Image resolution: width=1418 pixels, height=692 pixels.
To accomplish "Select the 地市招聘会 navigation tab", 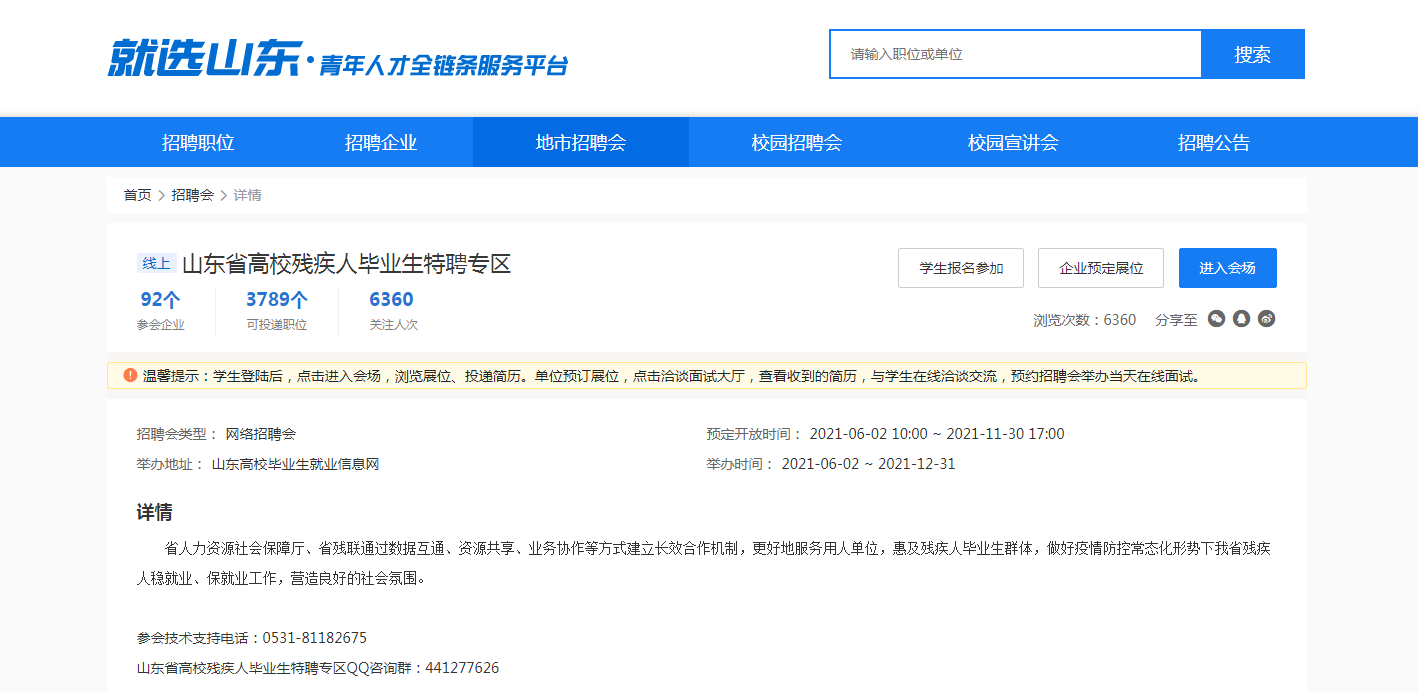I will (x=581, y=142).
